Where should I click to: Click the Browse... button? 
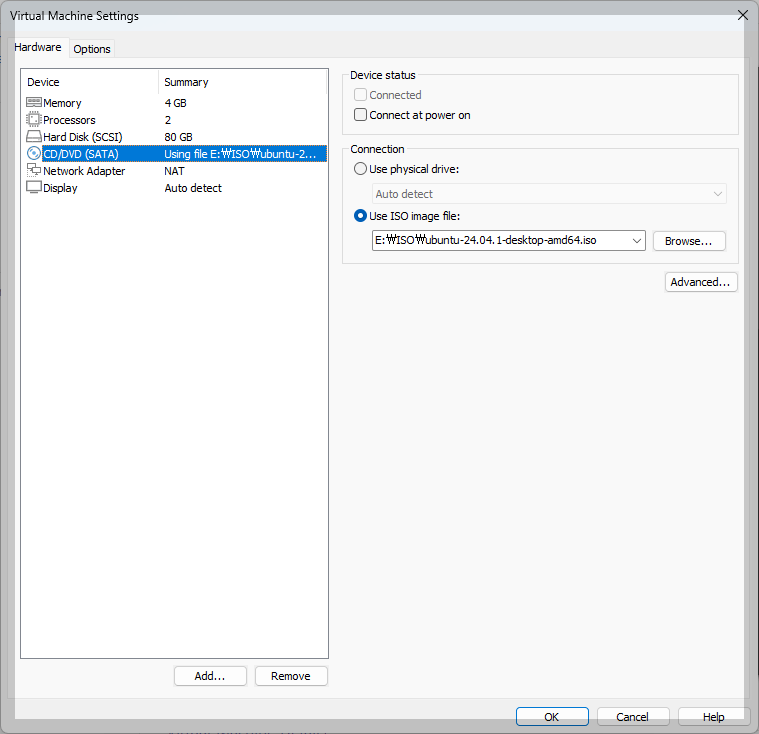(x=689, y=241)
